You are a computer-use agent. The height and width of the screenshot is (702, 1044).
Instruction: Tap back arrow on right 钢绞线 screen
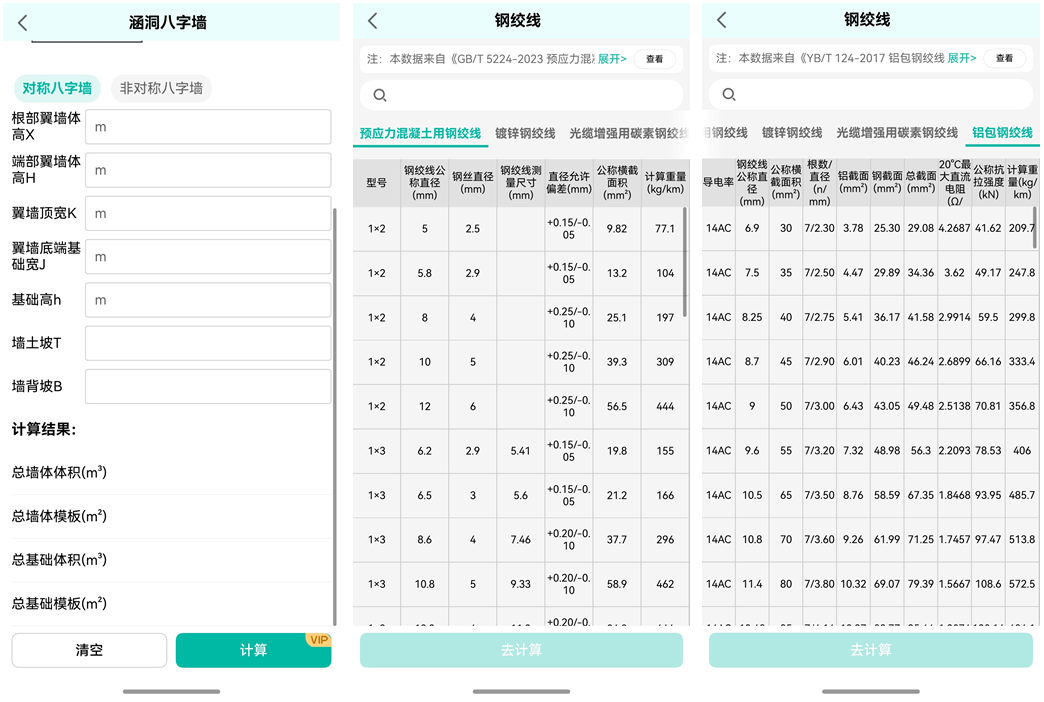(x=721, y=21)
